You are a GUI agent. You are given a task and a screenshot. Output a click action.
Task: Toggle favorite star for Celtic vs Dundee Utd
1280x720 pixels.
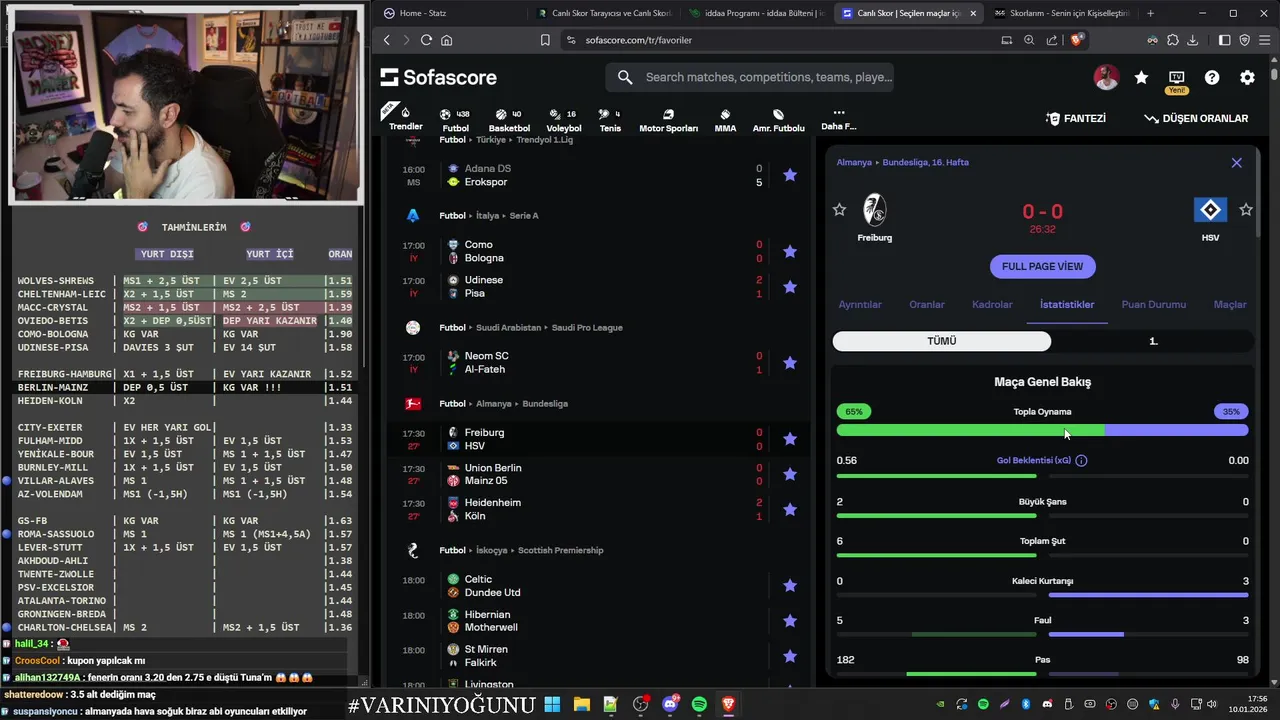(x=790, y=585)
